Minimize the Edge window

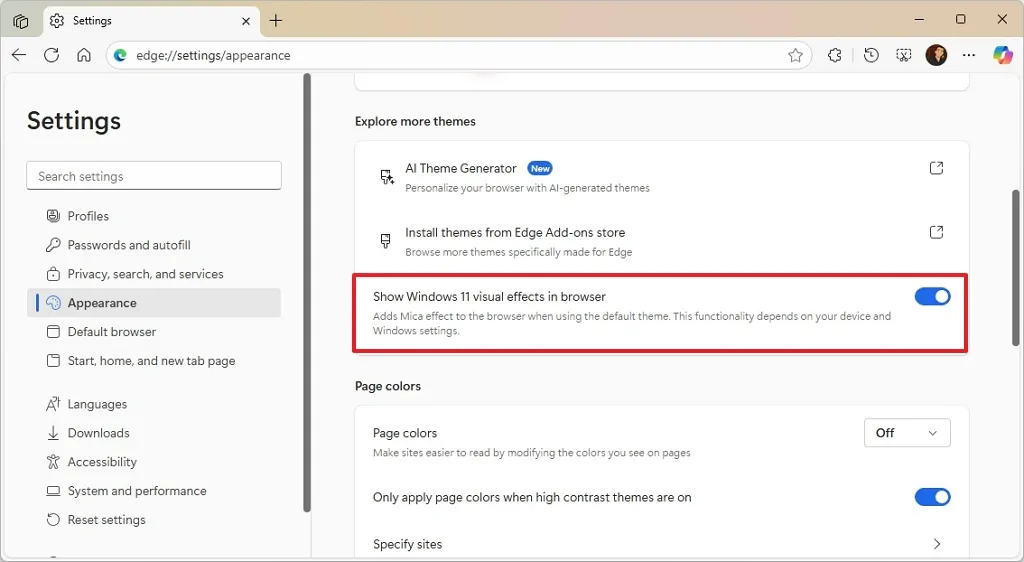coord(920,20)
